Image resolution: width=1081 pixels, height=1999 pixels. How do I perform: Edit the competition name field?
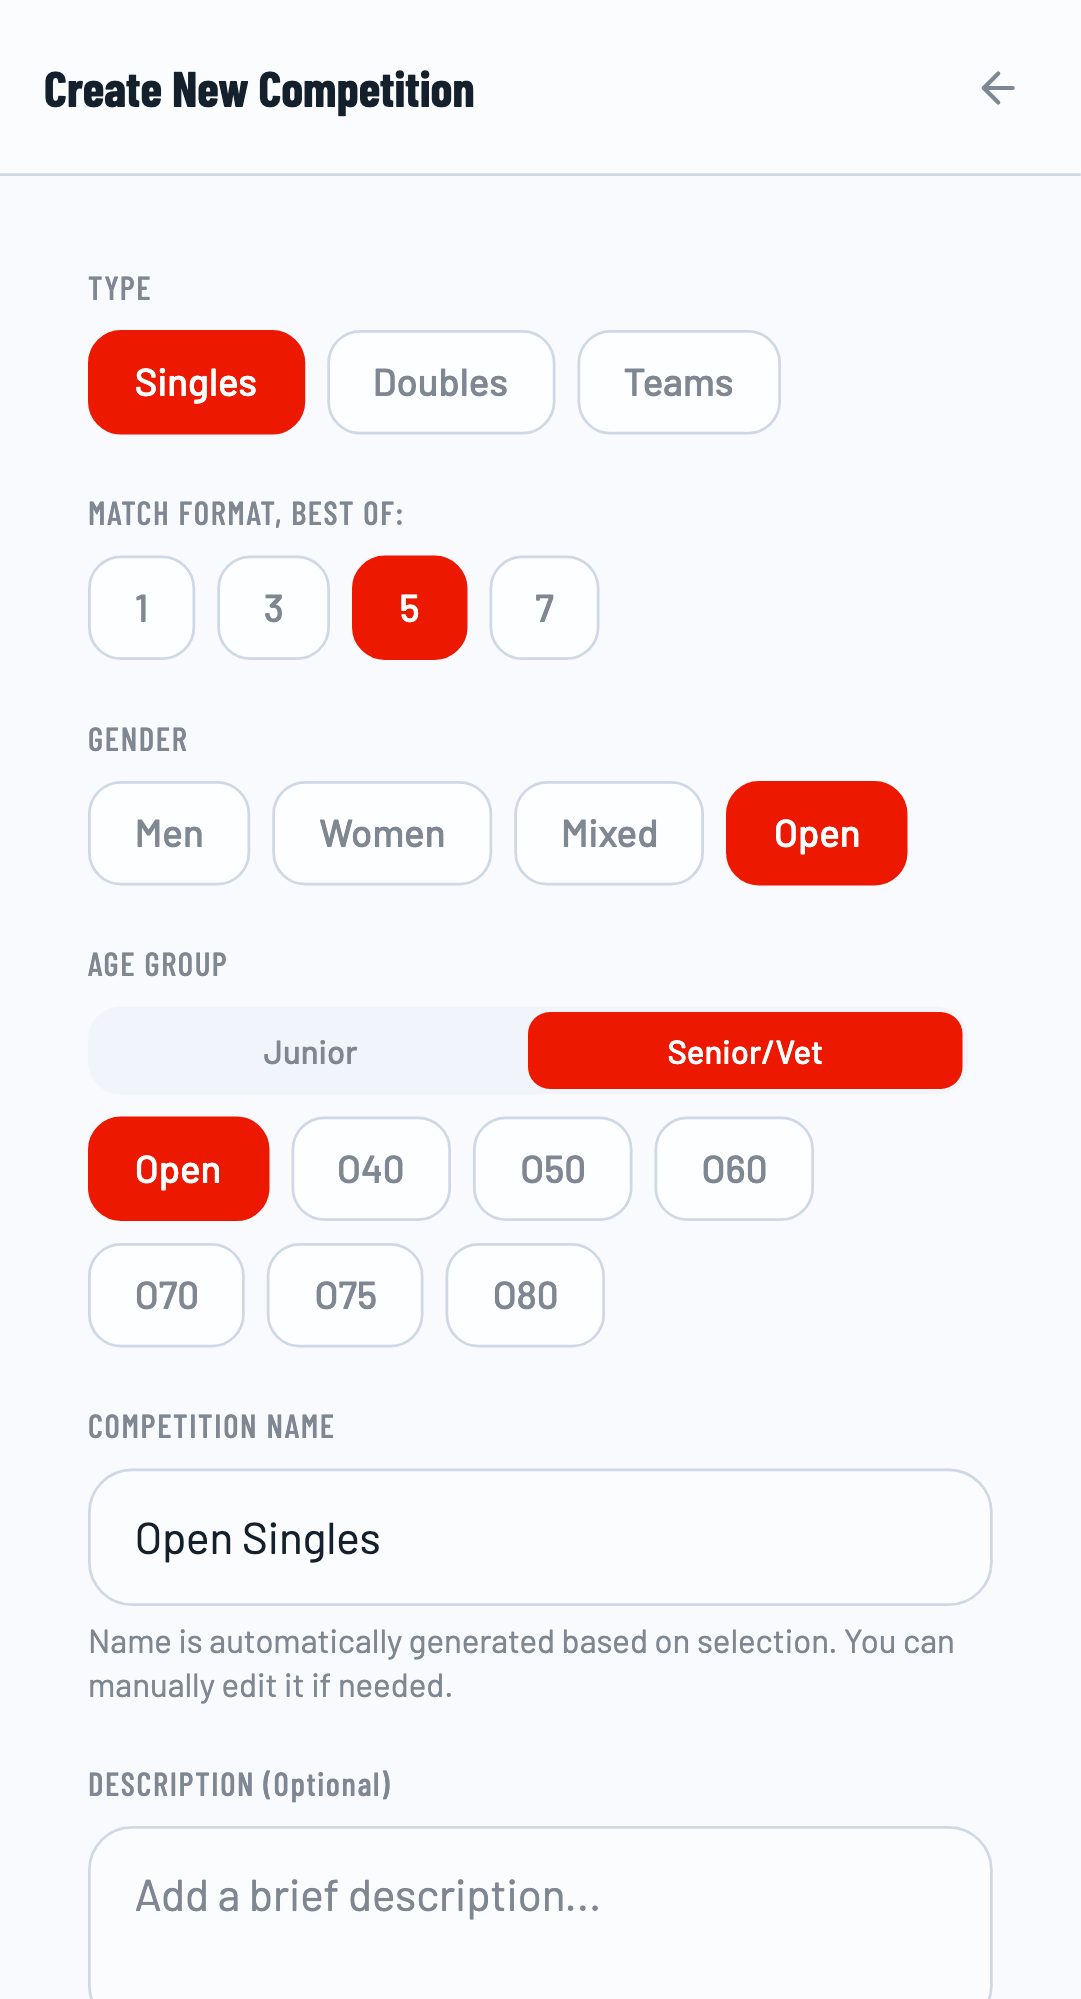tap(540, 1537)
